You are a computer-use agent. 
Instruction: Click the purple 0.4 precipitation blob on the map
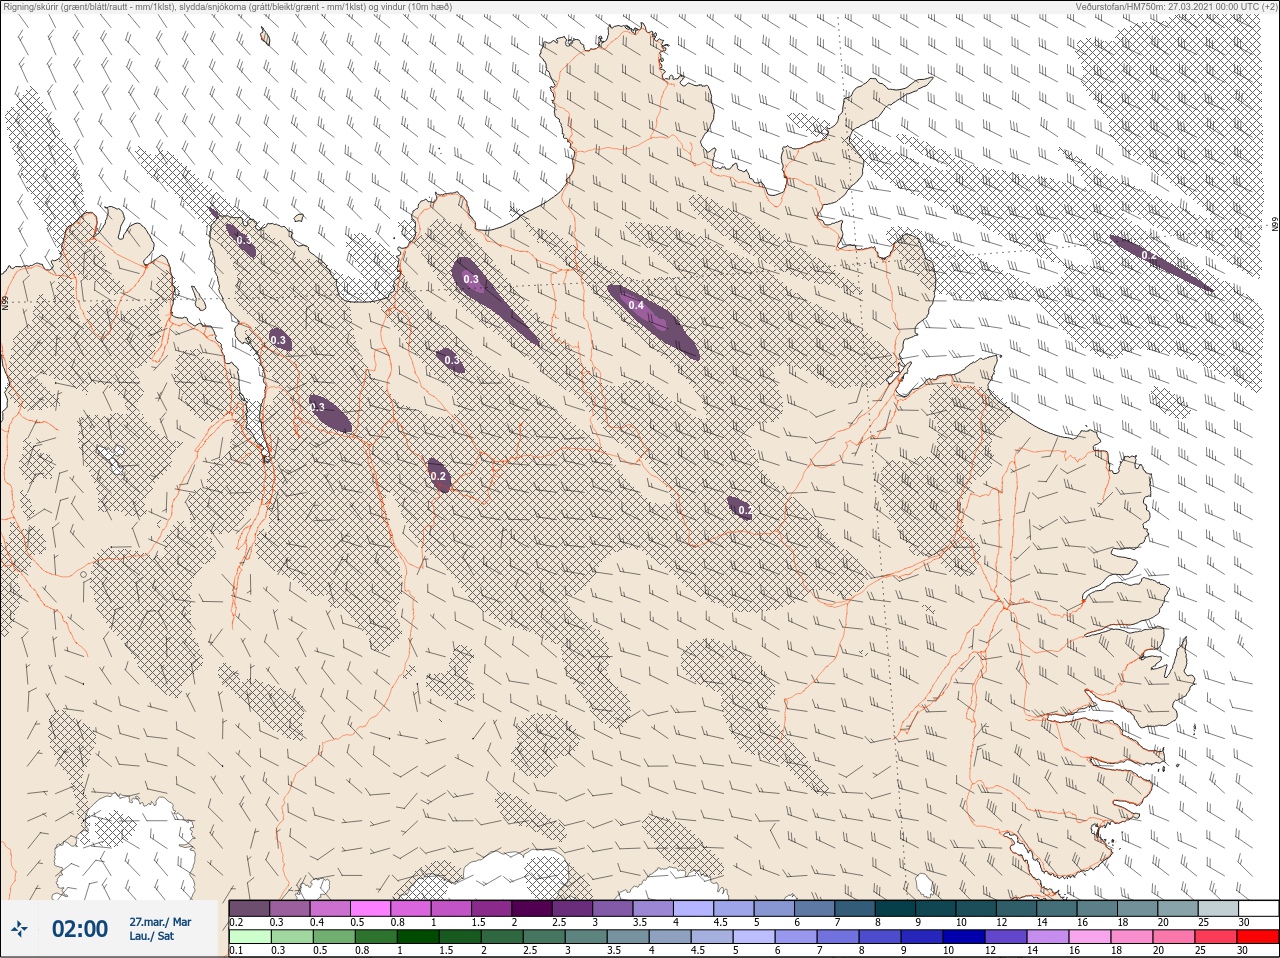click(x=654, y=321)
